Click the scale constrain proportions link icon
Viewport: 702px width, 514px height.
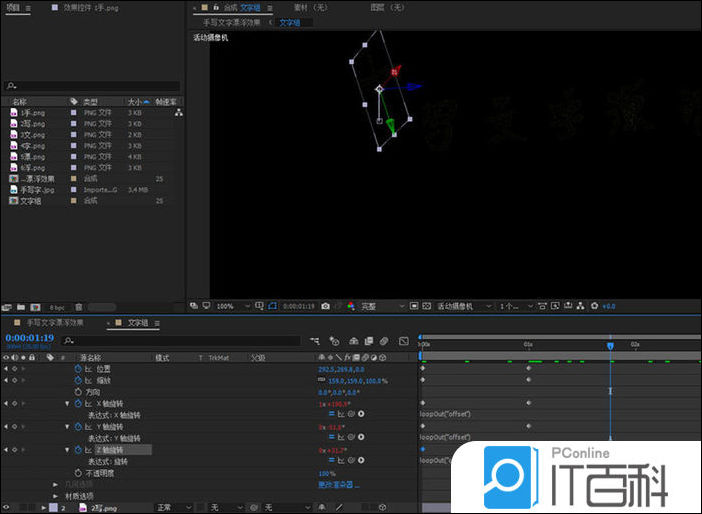point(321,380)
